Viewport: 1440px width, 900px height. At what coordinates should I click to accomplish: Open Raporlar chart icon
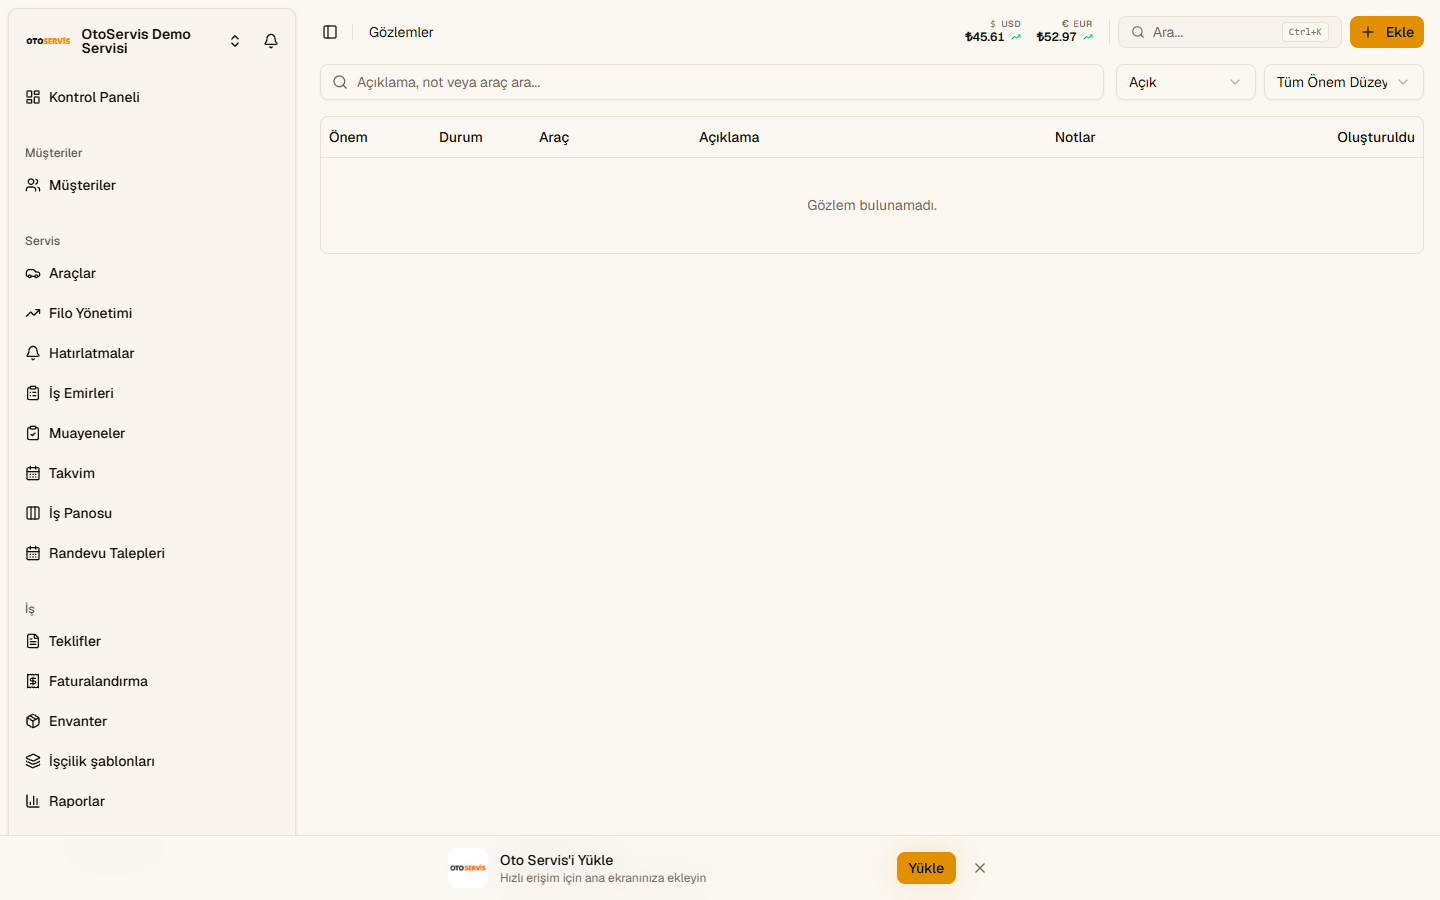pyautogui.click(x=33, y=801)
